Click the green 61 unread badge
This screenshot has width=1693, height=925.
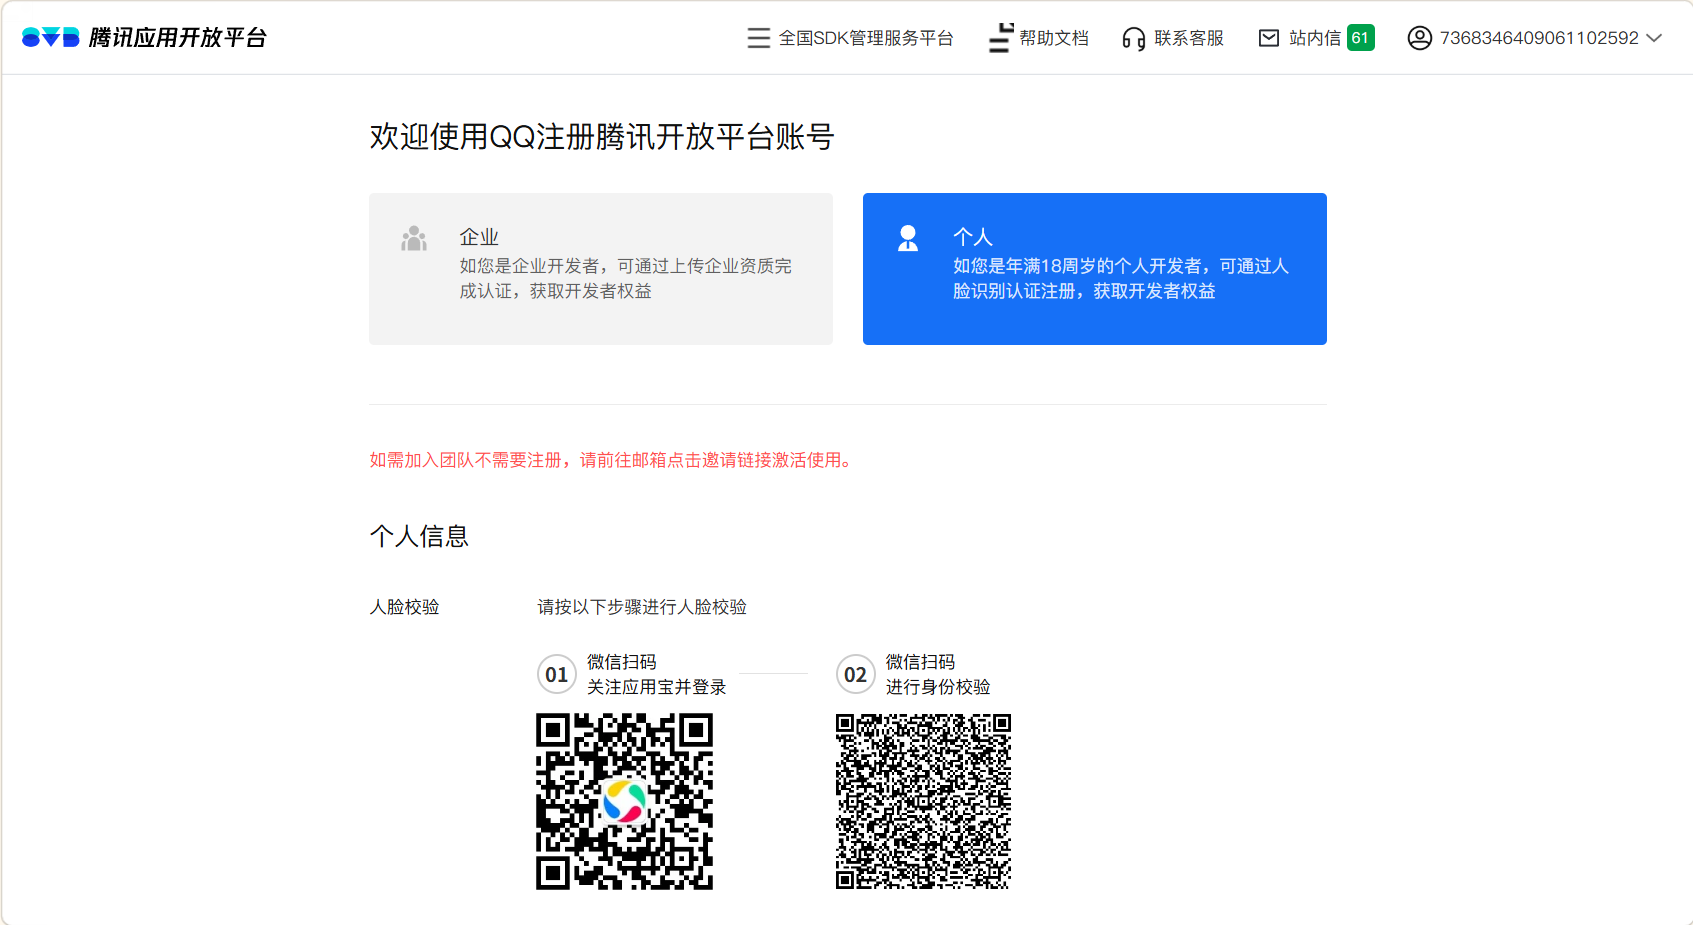click(x=1360, y=38)
